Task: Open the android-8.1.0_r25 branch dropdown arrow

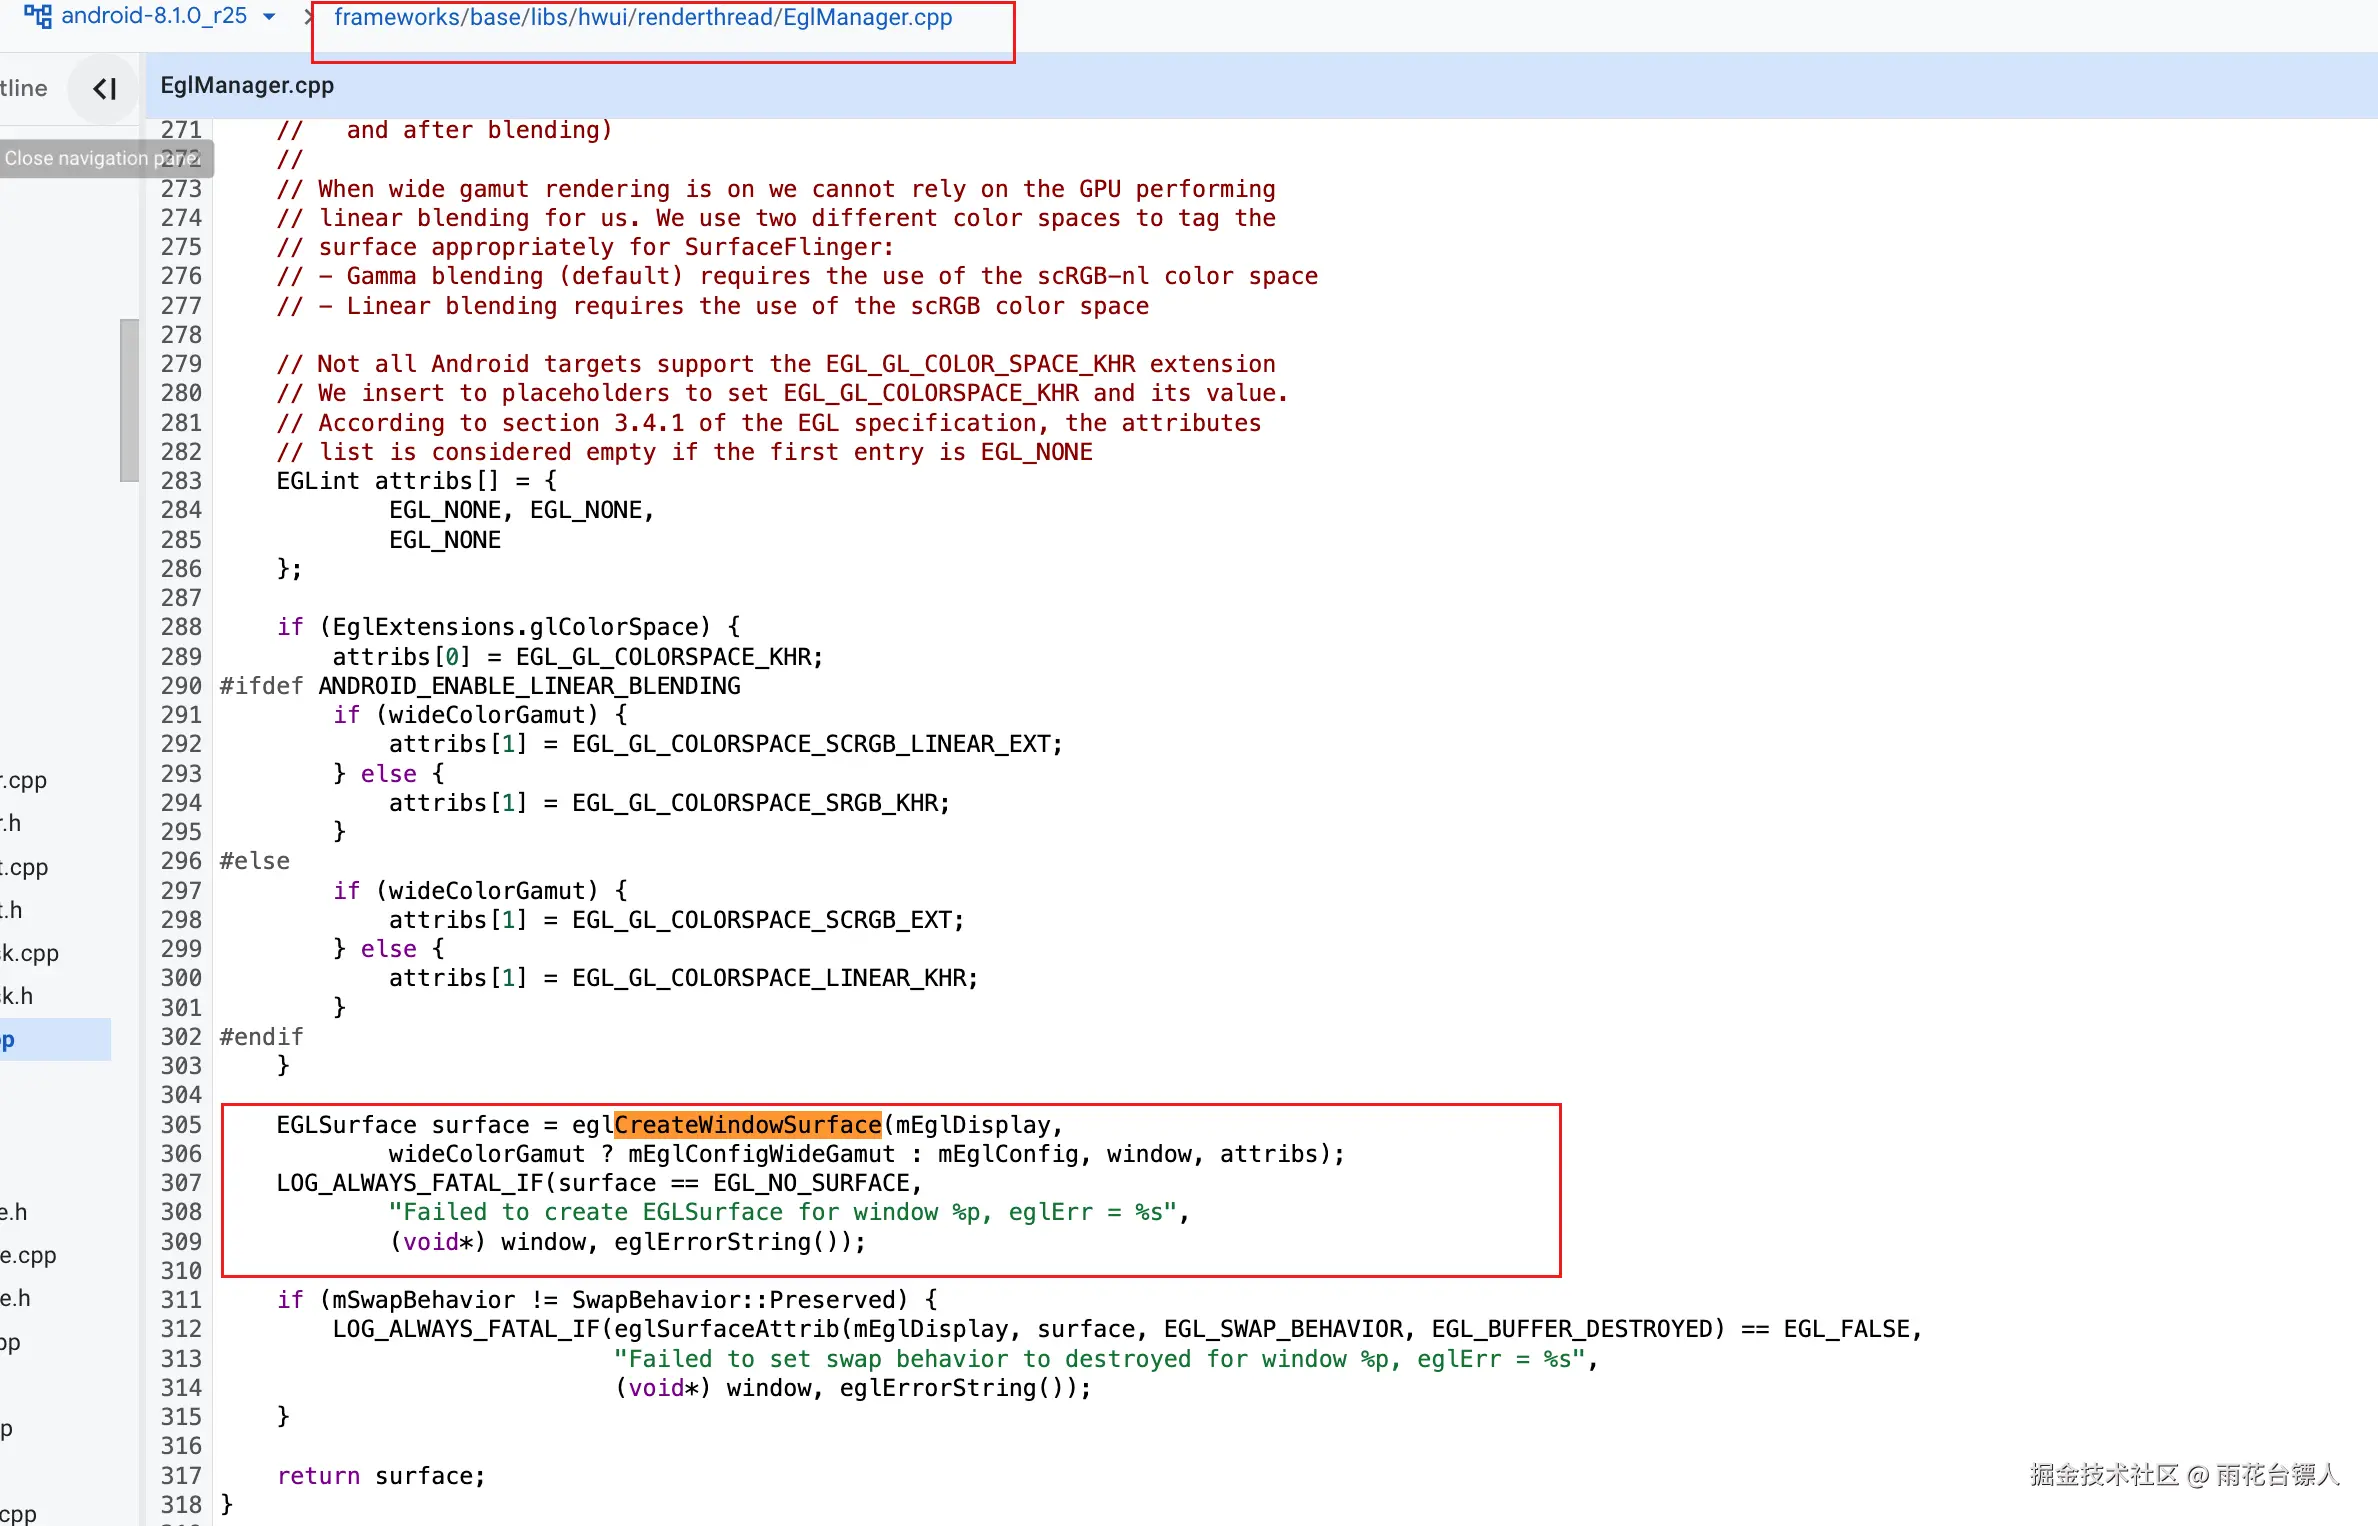Action: [x=269, y=17]
